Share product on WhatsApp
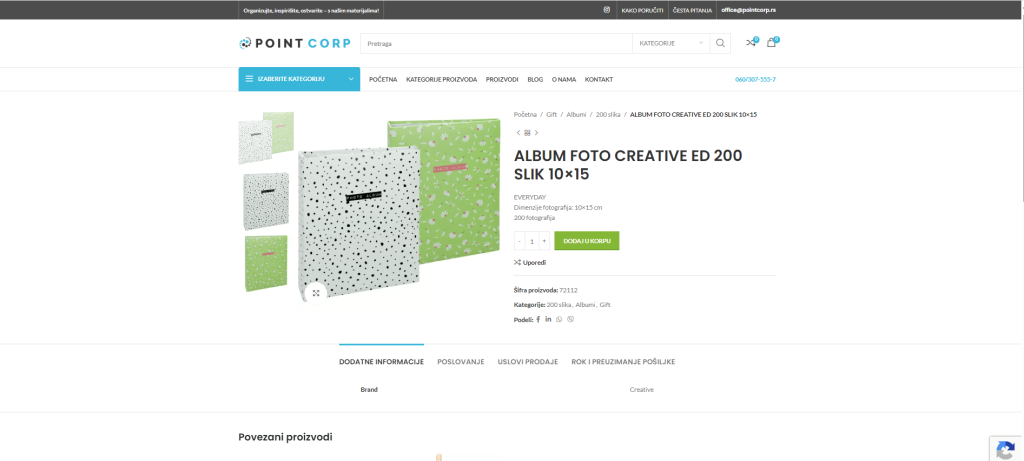This screenshot has width=1024, height=461. click(559, 319)
